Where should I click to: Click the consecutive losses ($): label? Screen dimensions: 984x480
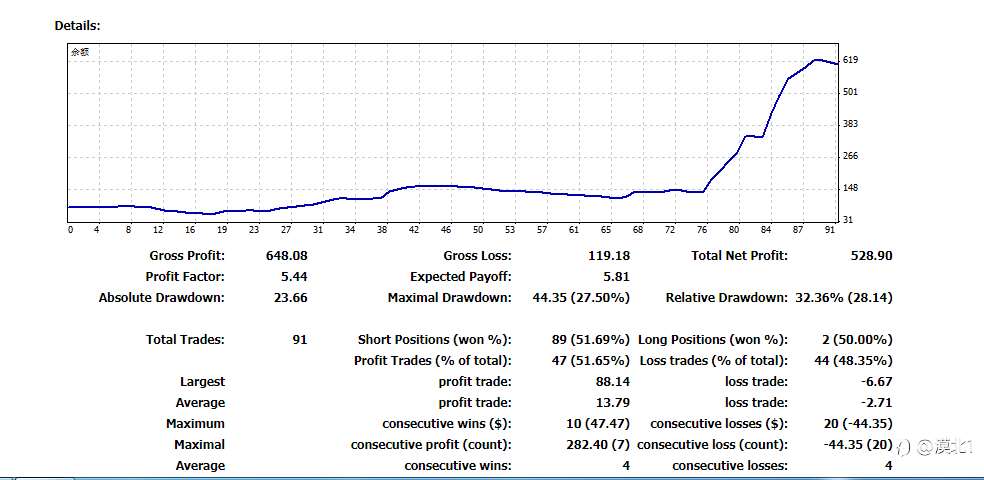[719, 424]
